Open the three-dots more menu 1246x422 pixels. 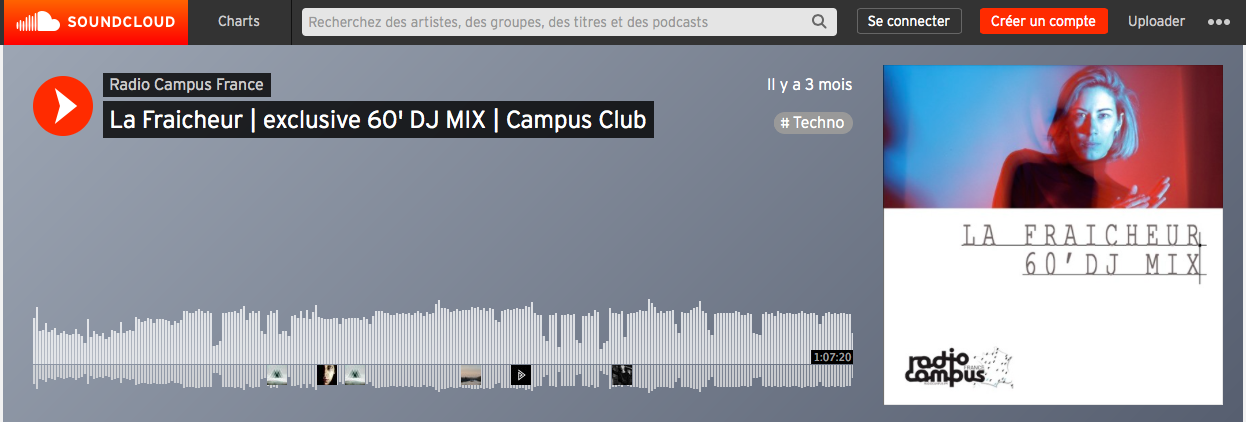click(x=1219, y=22)
